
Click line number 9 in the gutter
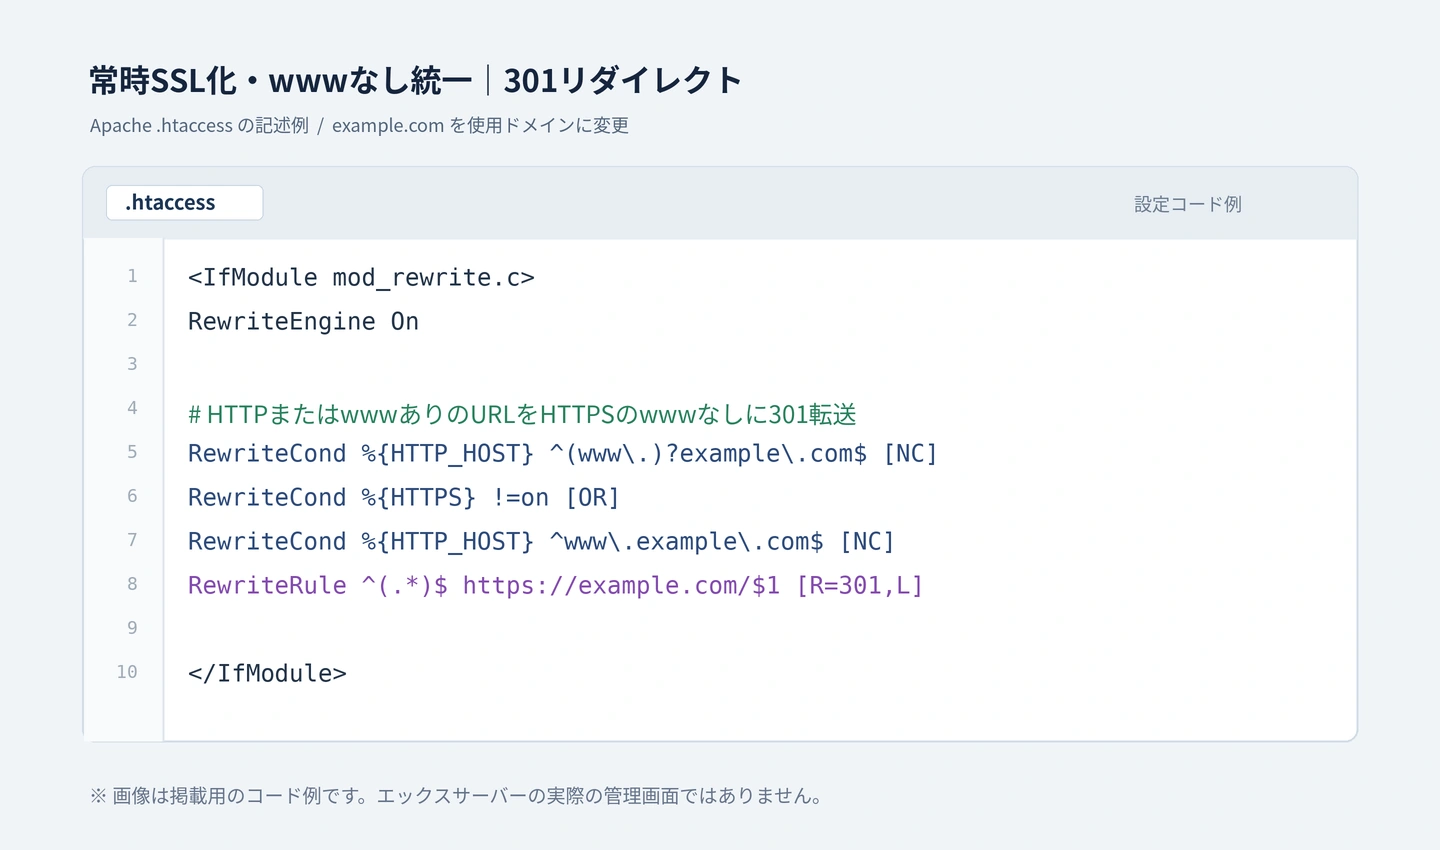[132, 628]
